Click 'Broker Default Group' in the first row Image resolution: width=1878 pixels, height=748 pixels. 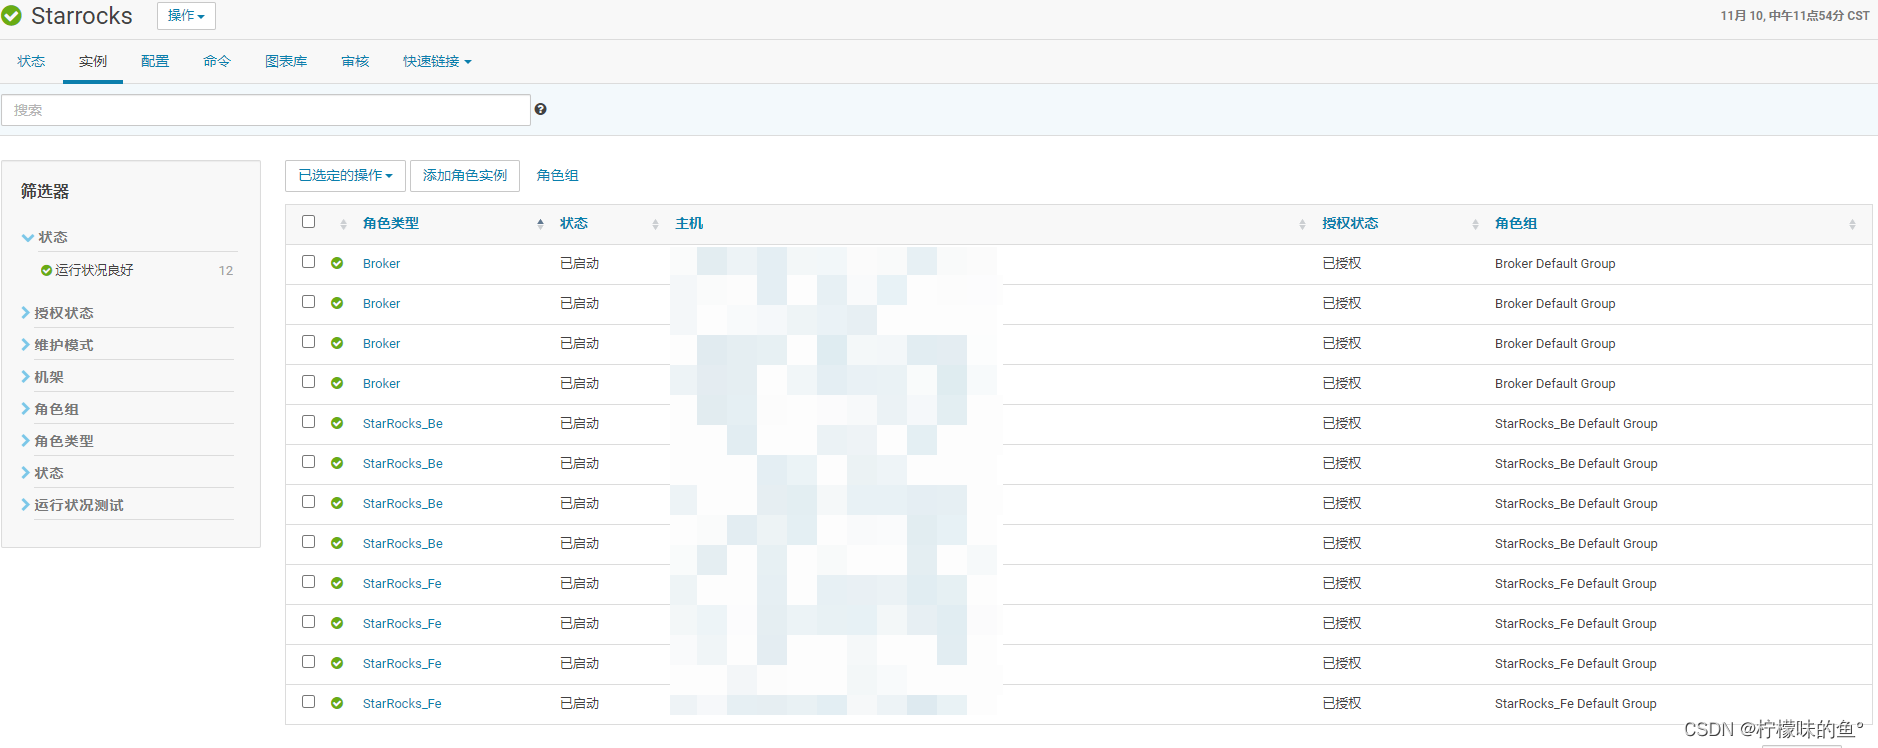(1555, 263)
